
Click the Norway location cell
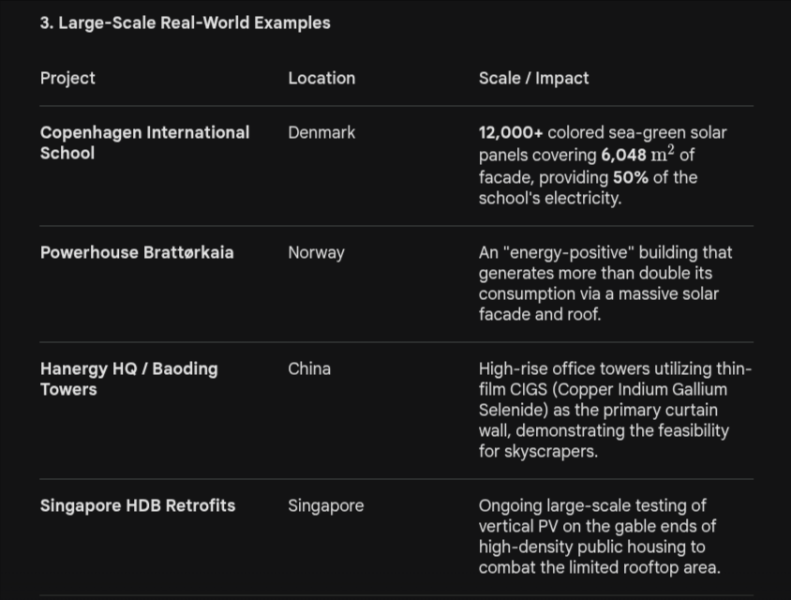click(316, 252)
